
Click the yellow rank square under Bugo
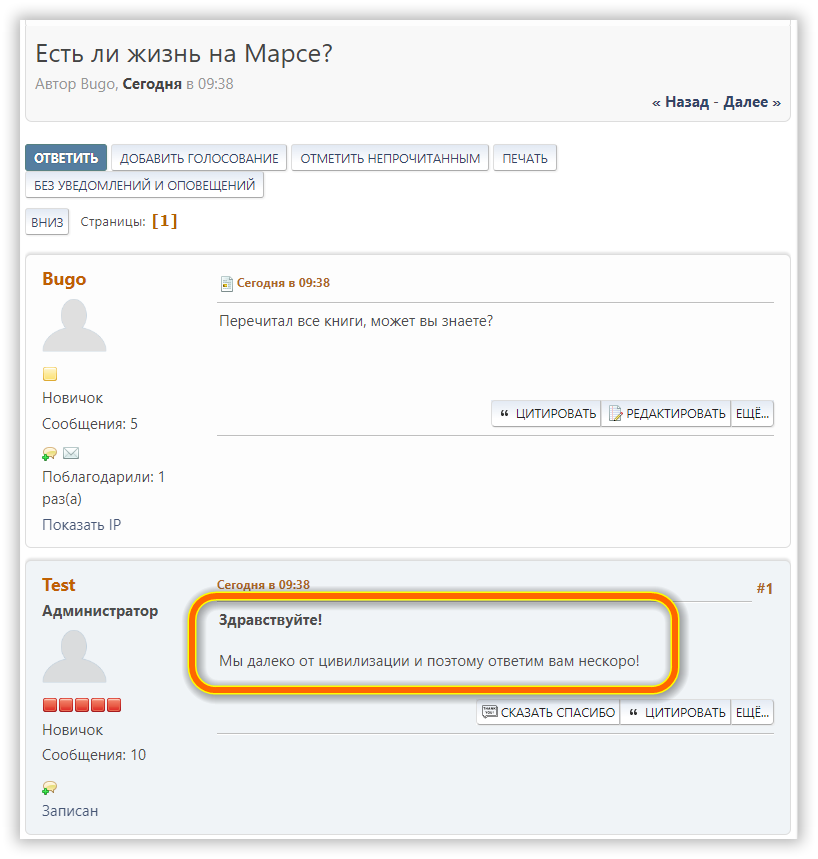pos(50,375)
